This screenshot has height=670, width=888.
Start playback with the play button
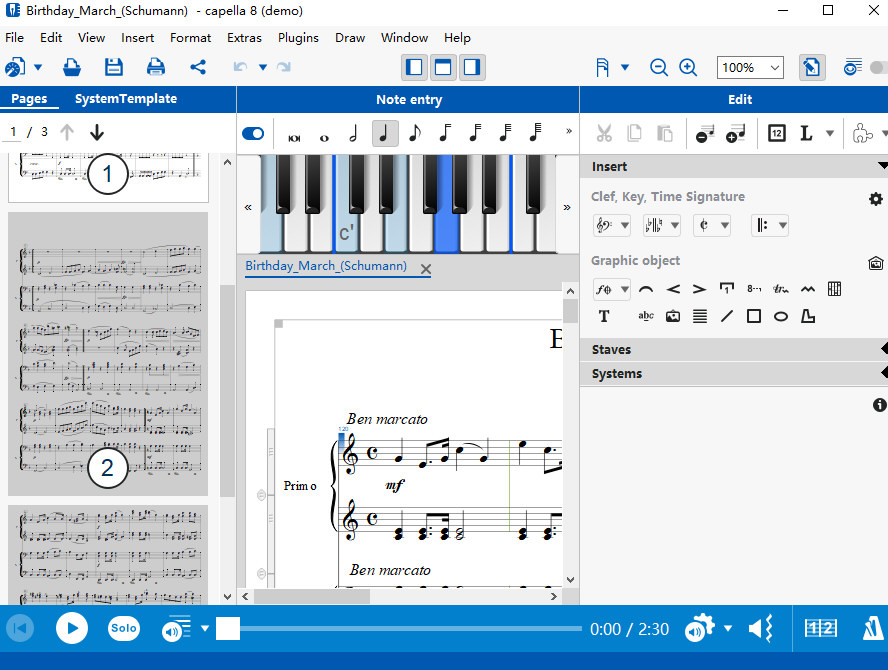point(71,628)
